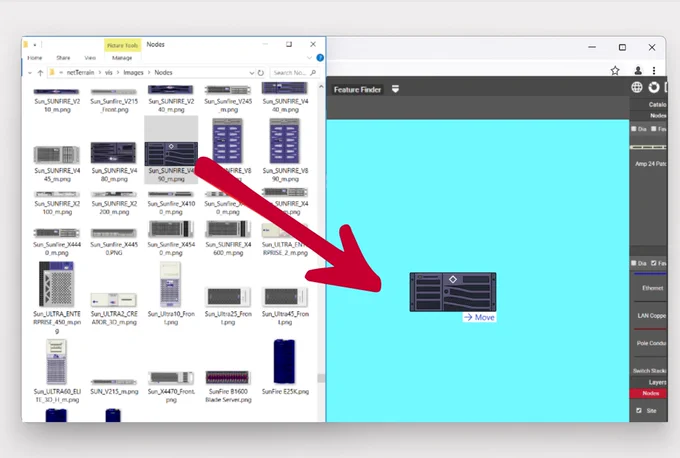Select the Sun_Ultra10_Front.png tower image
This screenshot has height=458, width=680.
click(x=171, y=294)
